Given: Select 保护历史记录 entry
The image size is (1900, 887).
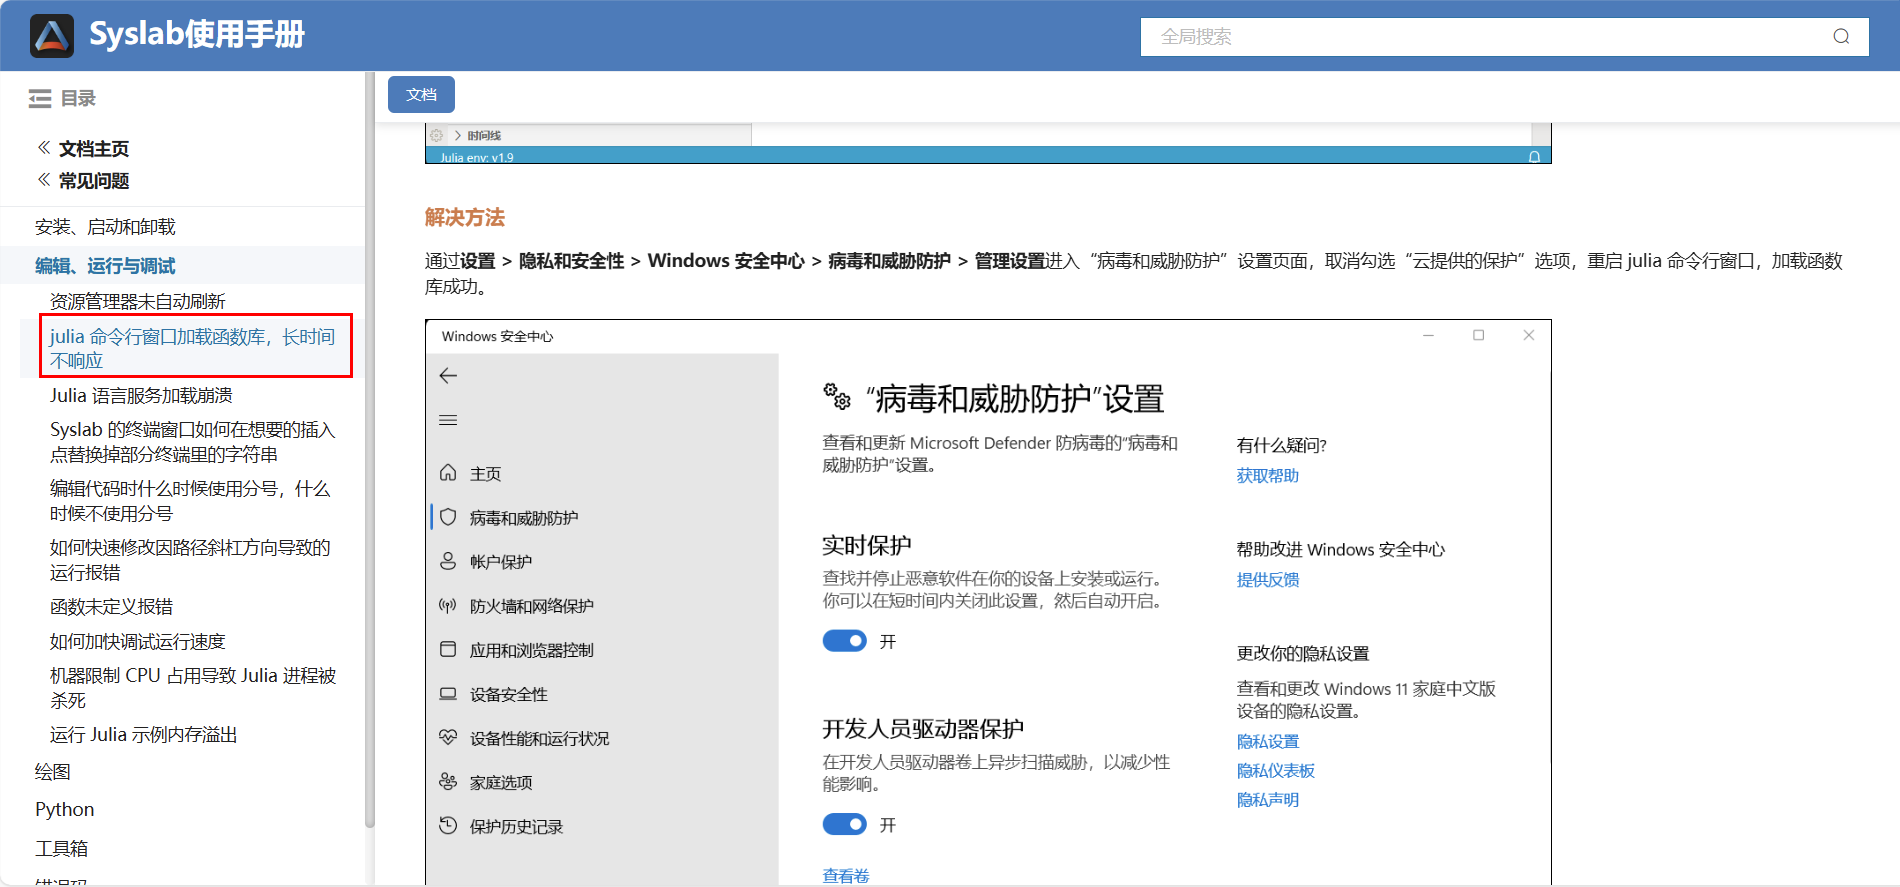Looking at the screenshot, I should click(x=517, y=827).
